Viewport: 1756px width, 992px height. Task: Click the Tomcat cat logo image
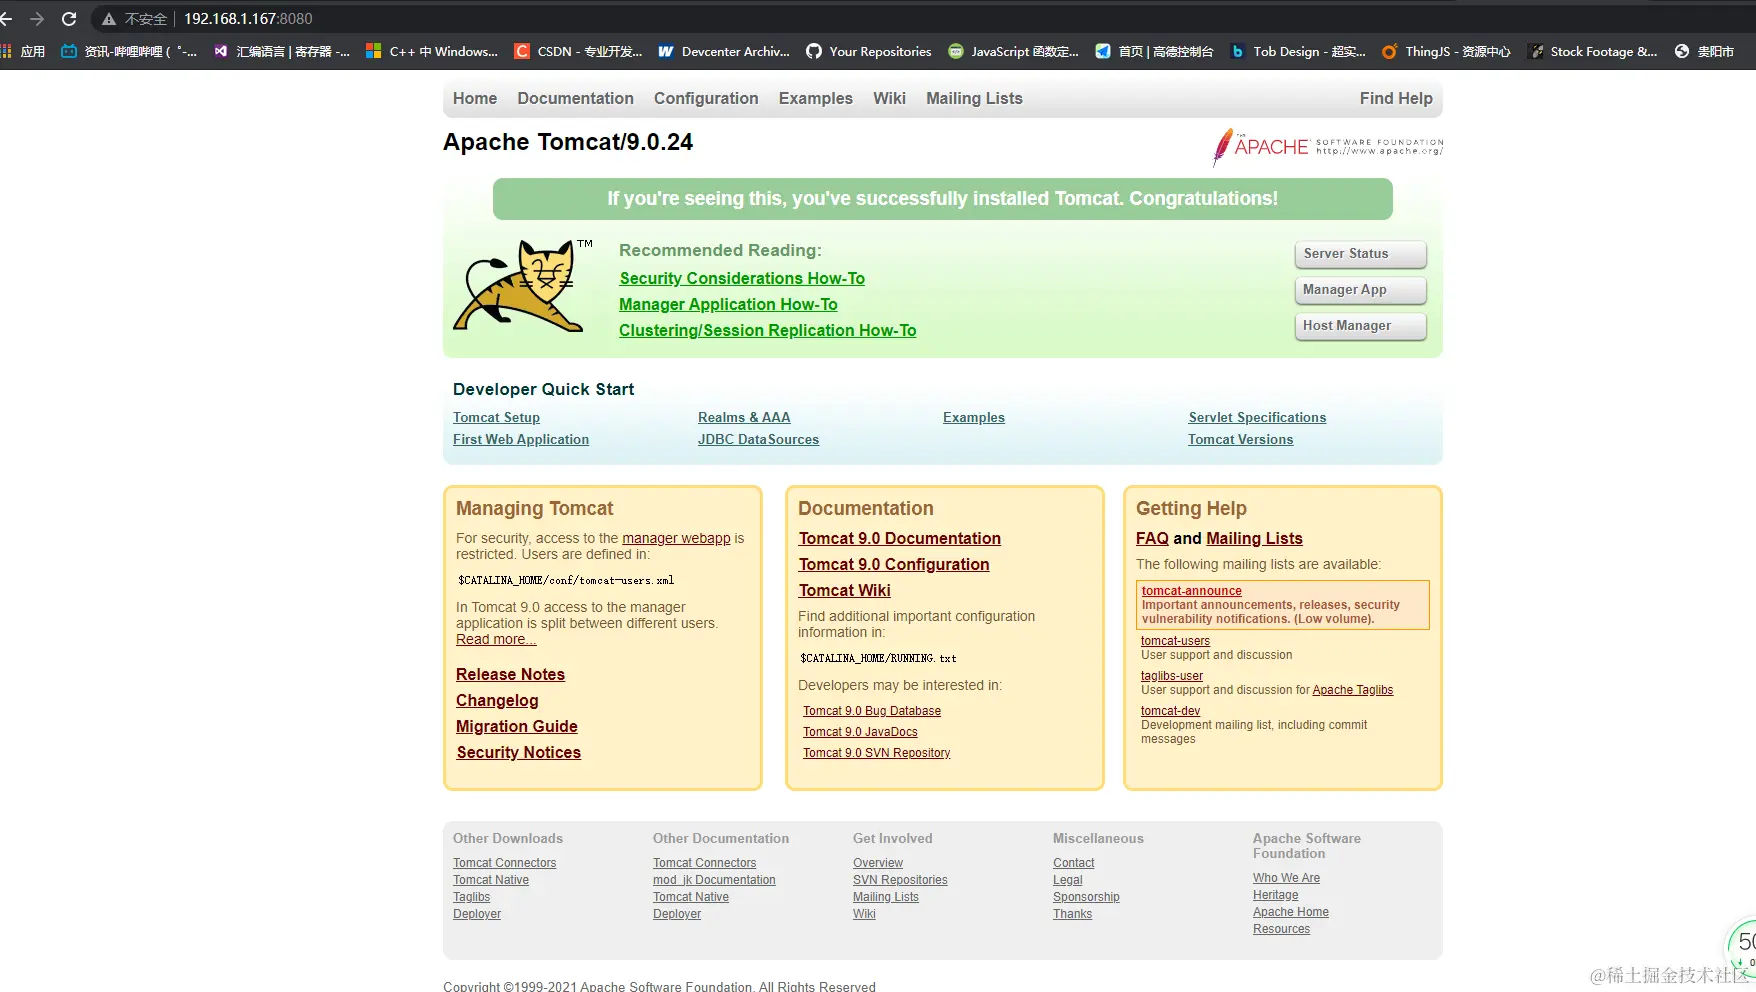click(x=523, y=285)
